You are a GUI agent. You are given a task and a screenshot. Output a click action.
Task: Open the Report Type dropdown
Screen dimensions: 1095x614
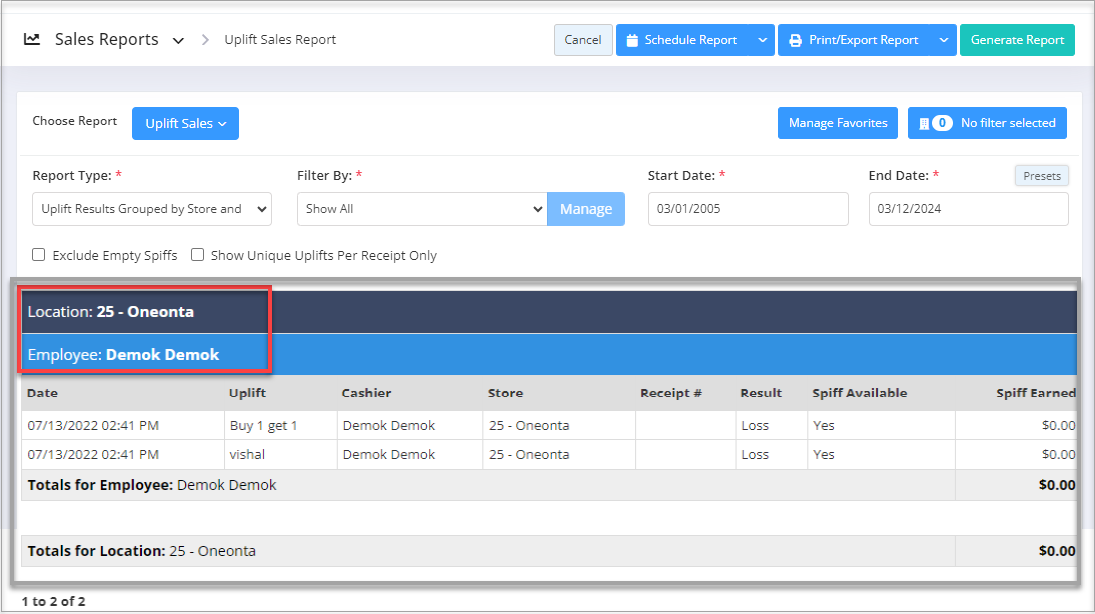coord(152,209)
